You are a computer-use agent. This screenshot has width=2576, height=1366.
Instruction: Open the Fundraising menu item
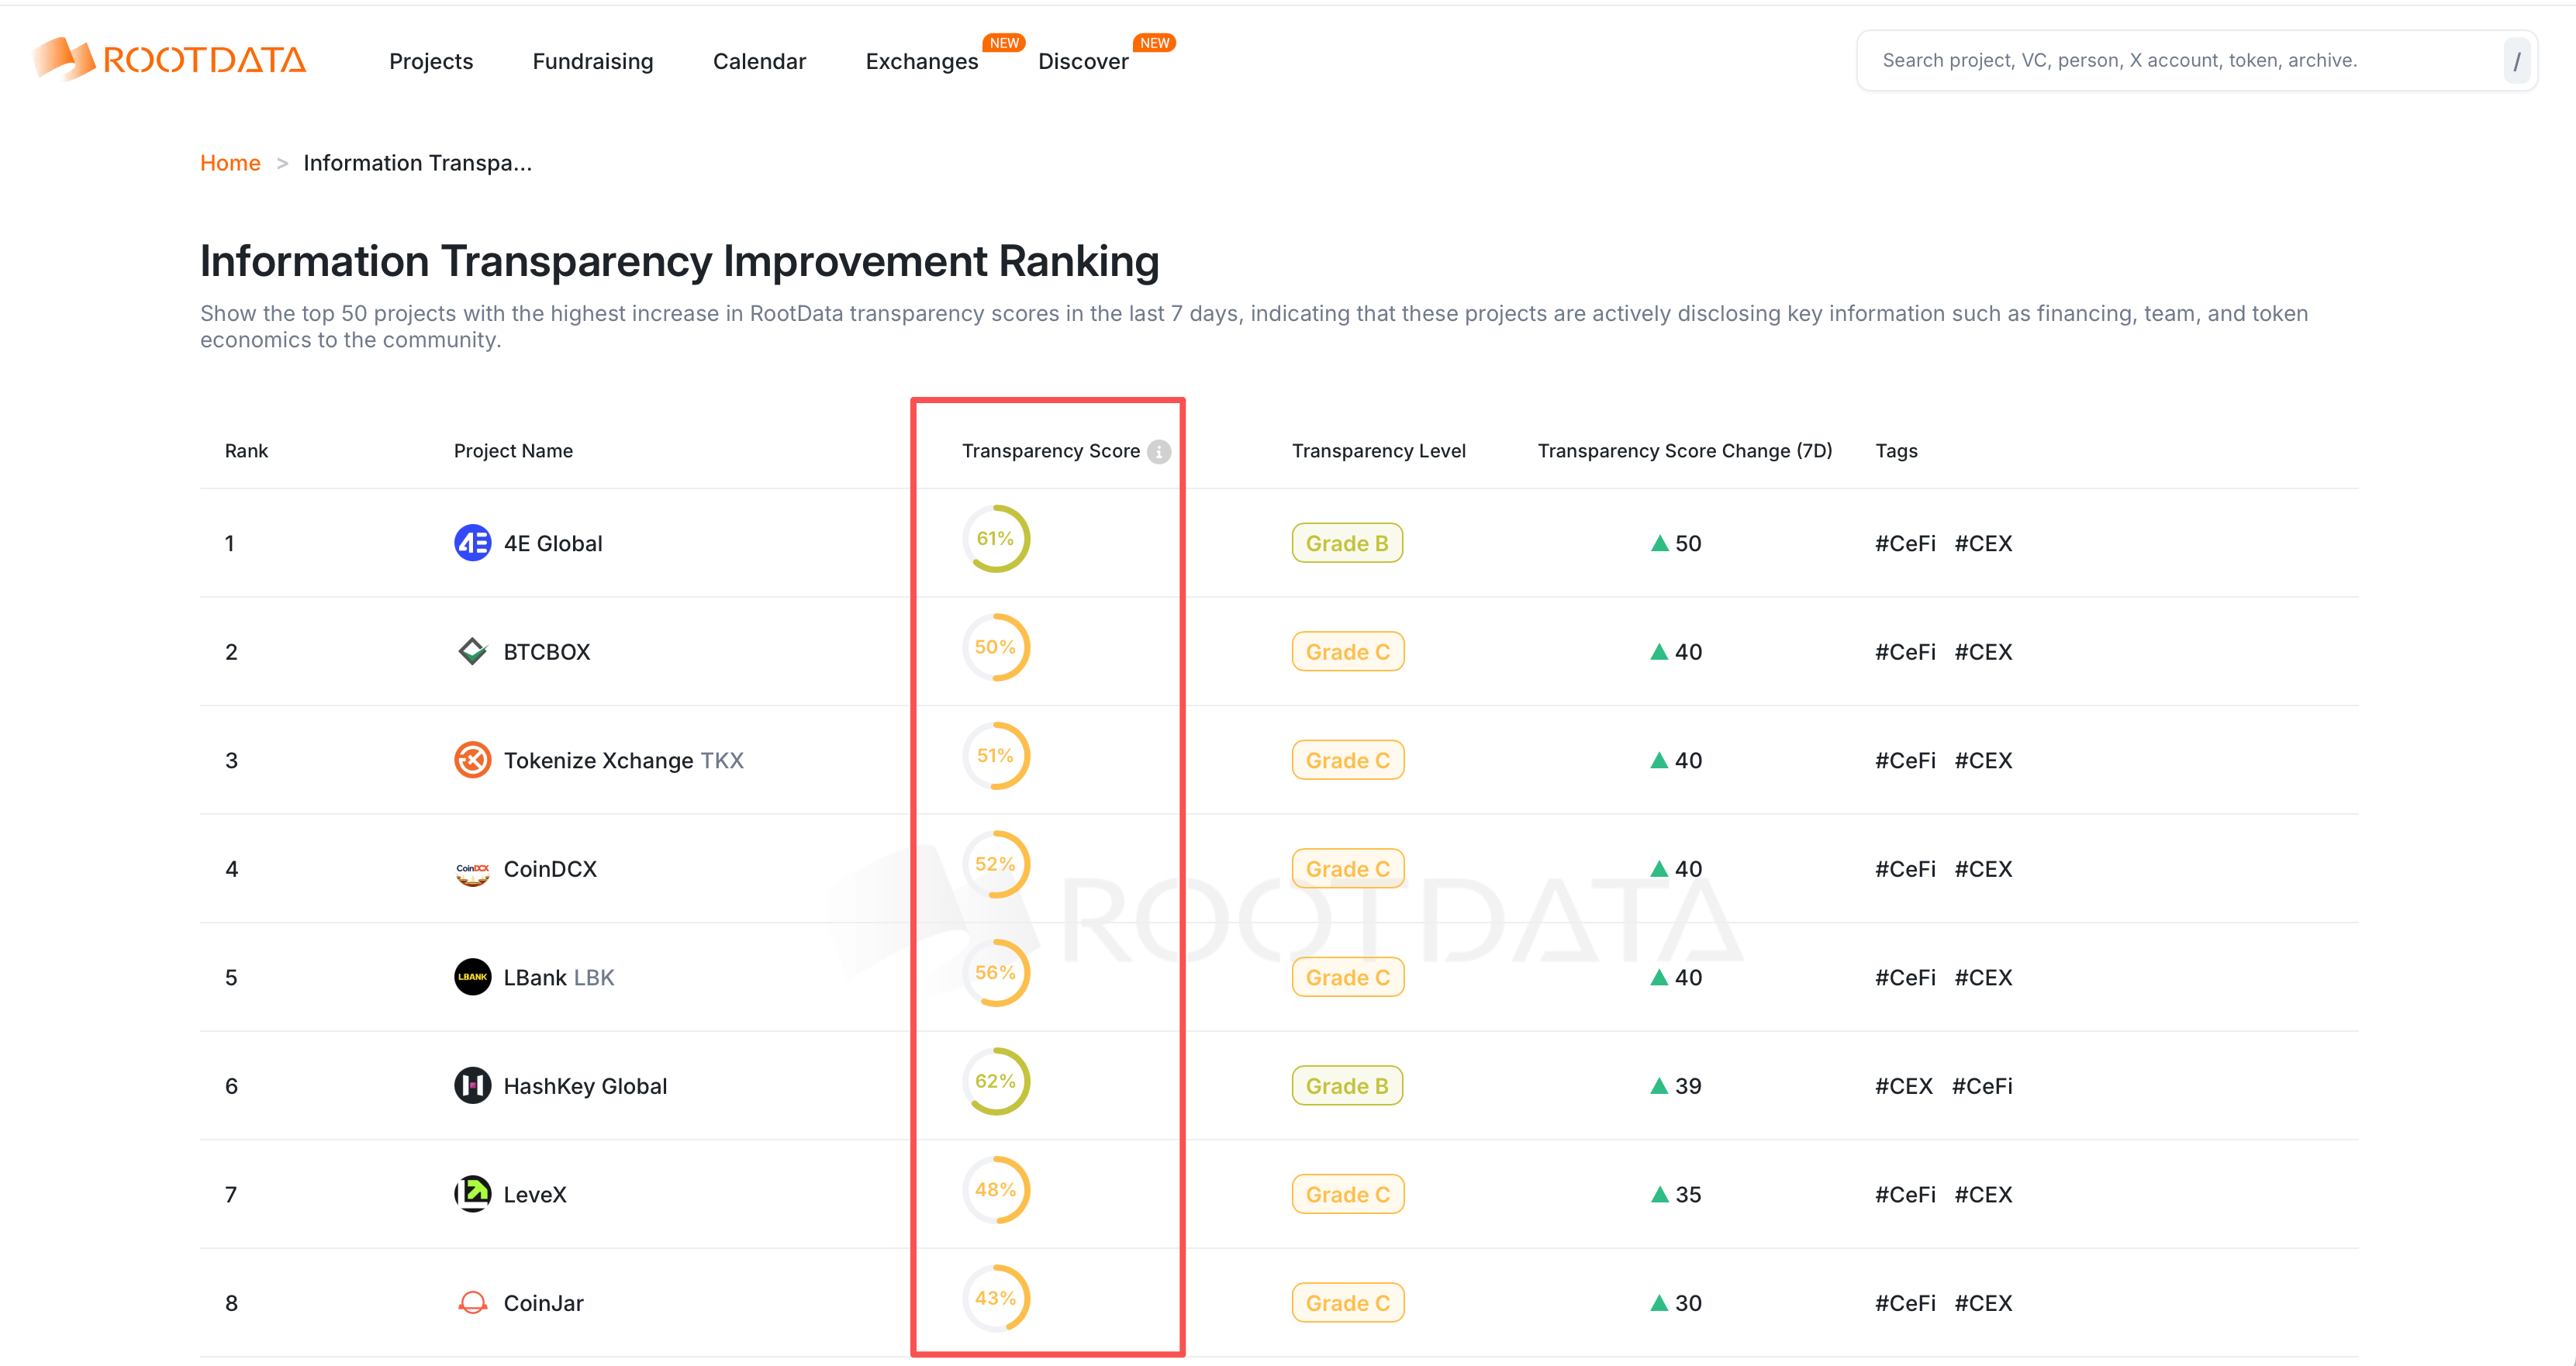pyautogui.click(x=592, y=61)
